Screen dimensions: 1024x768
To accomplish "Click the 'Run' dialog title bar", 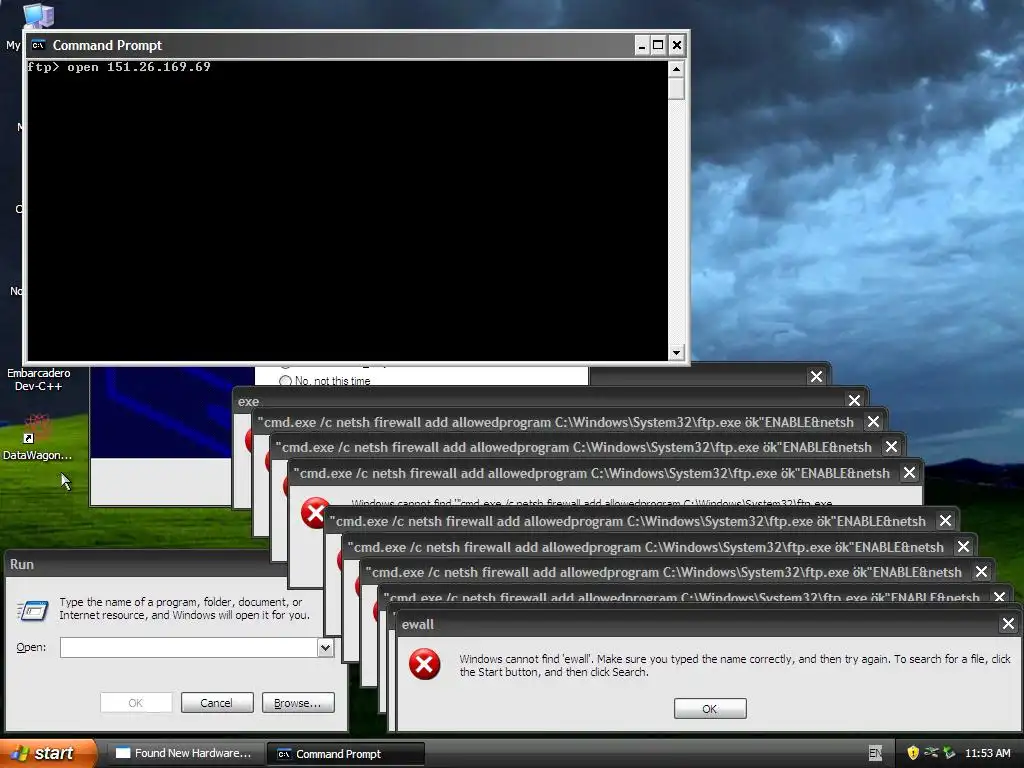I will pyautogui.click(x=144, y=564).
